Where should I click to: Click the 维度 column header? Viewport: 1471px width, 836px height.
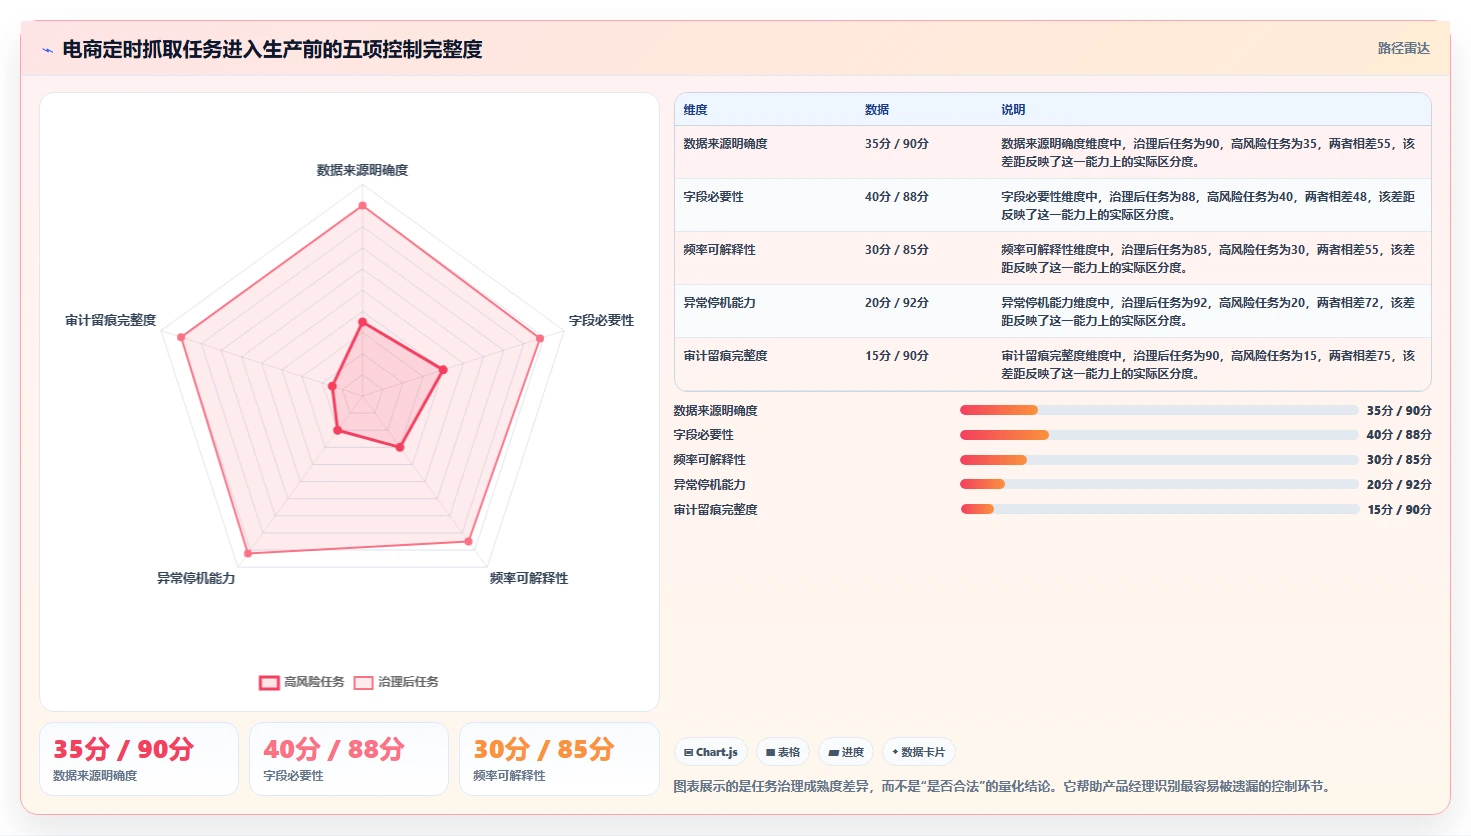tap(695, 110)
